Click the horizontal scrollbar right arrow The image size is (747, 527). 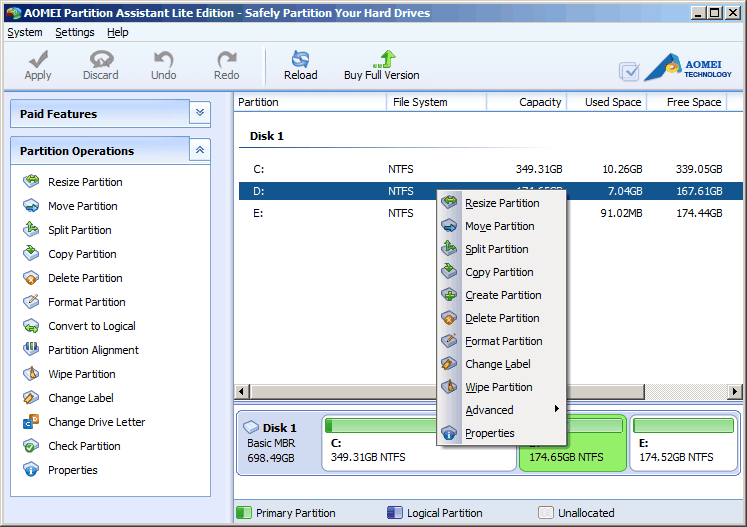(734, 392)
